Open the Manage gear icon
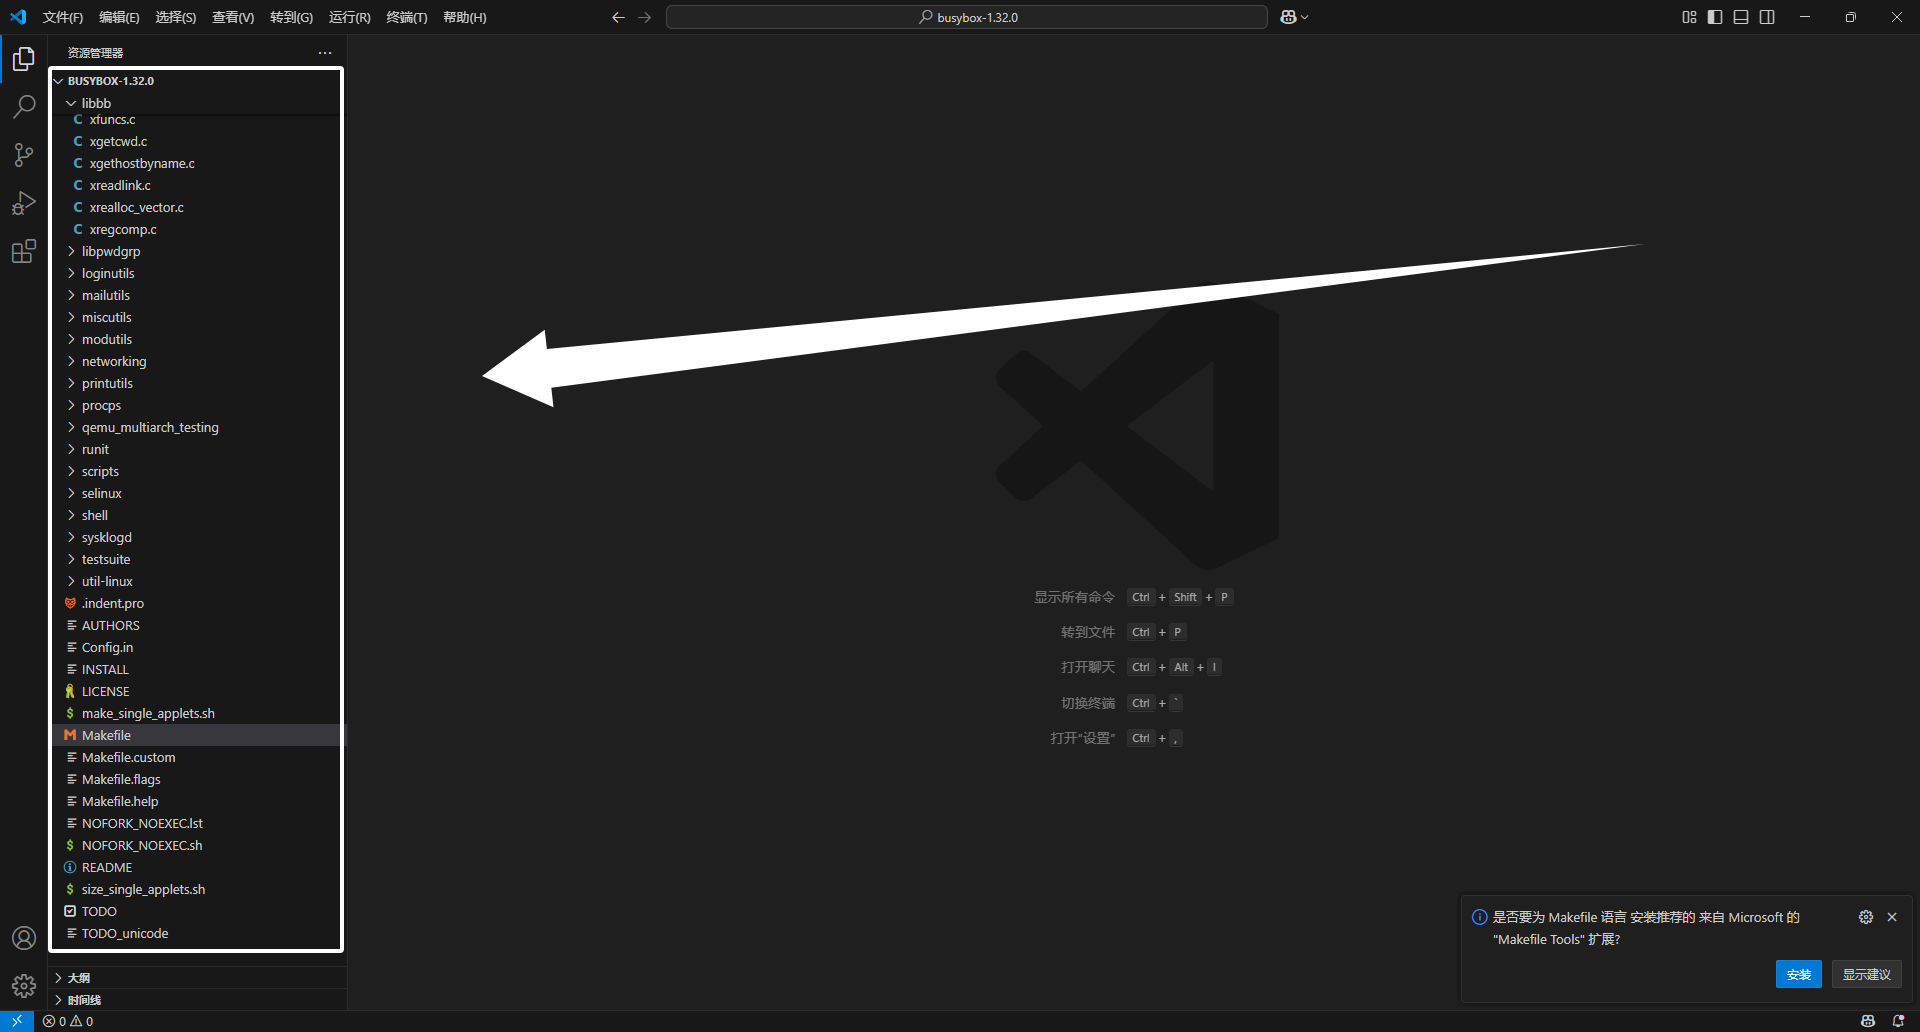 (x=24, y=986)
